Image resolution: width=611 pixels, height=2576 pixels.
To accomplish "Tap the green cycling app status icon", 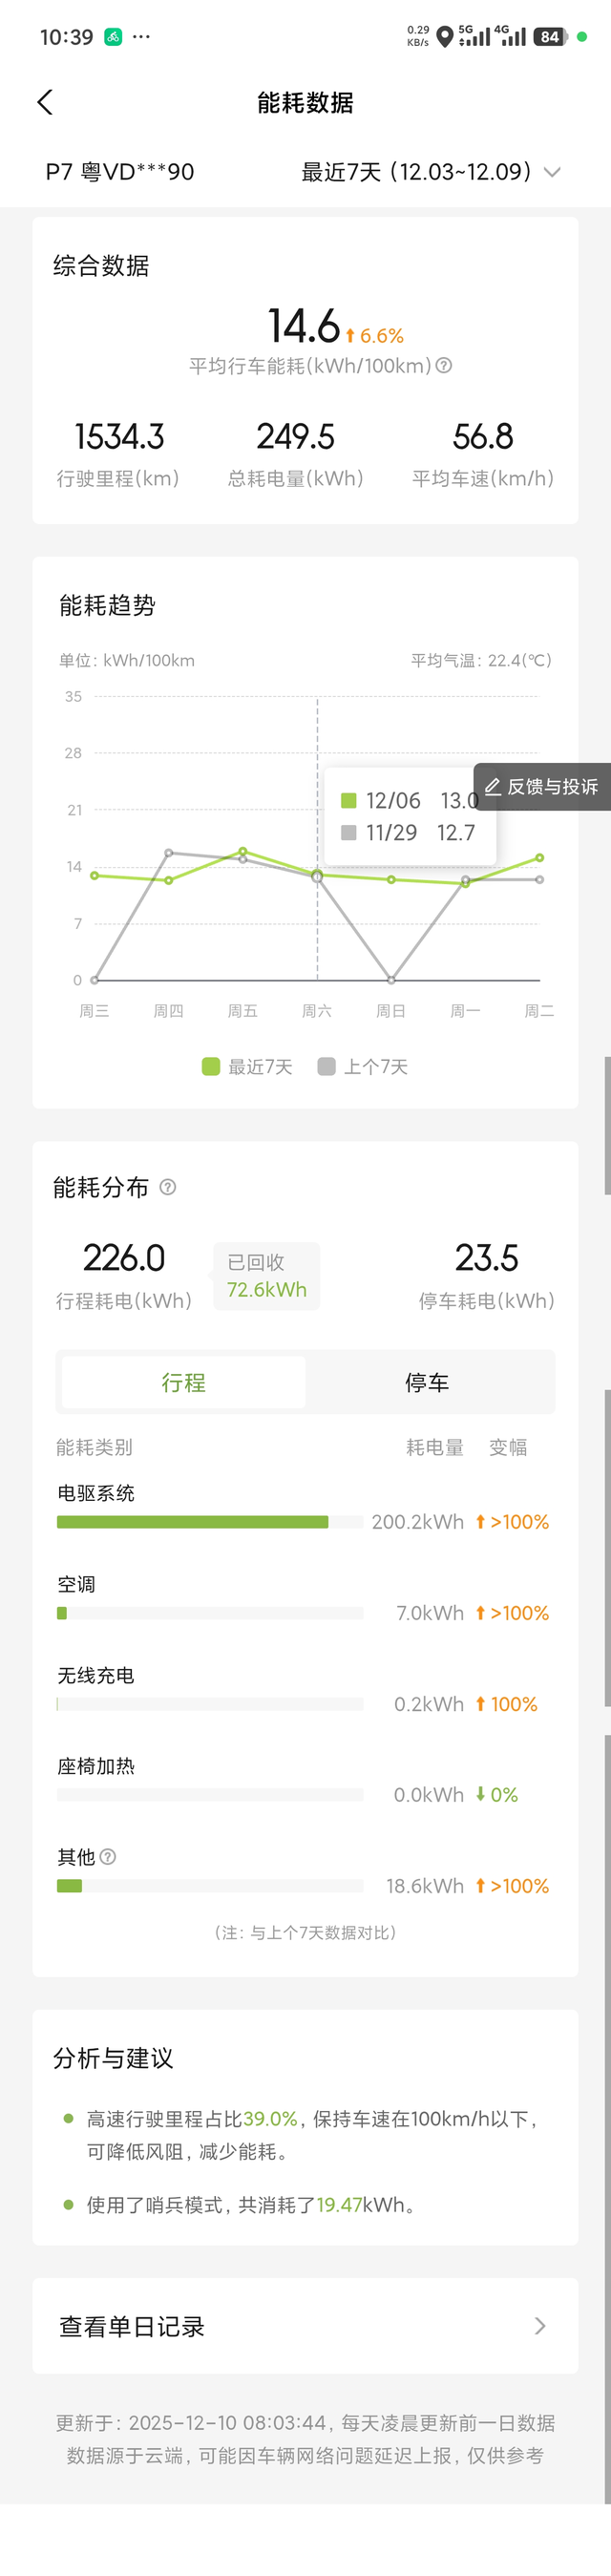I will coord(113,37).
